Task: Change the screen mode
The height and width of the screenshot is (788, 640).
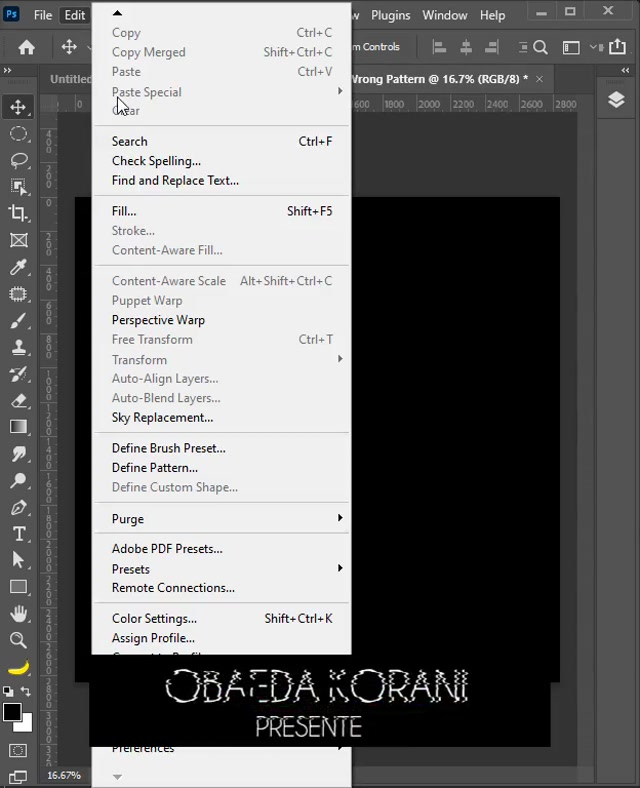Action: pos(18,776)
